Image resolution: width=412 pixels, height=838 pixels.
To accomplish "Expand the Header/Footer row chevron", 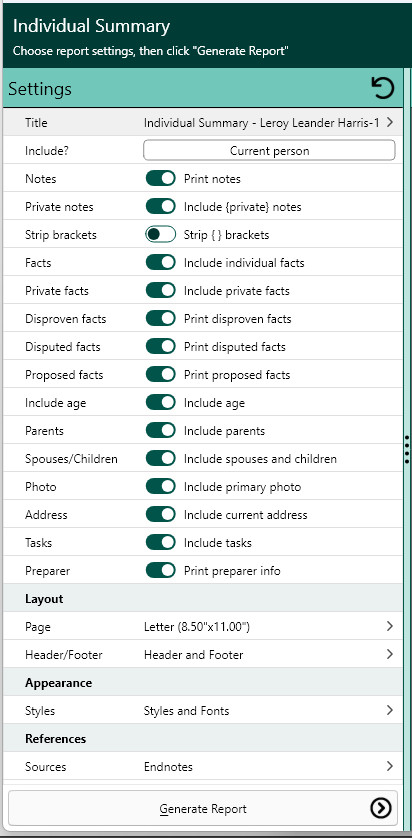I will 390,654.
